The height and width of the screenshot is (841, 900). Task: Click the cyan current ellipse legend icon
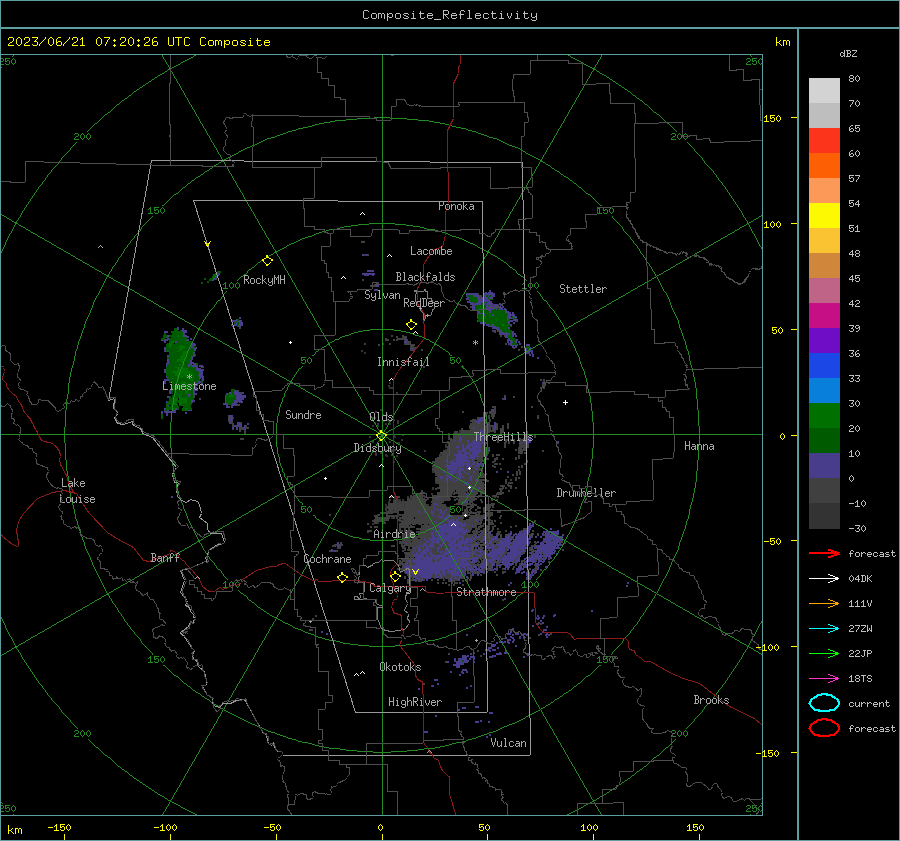[824, 703]
